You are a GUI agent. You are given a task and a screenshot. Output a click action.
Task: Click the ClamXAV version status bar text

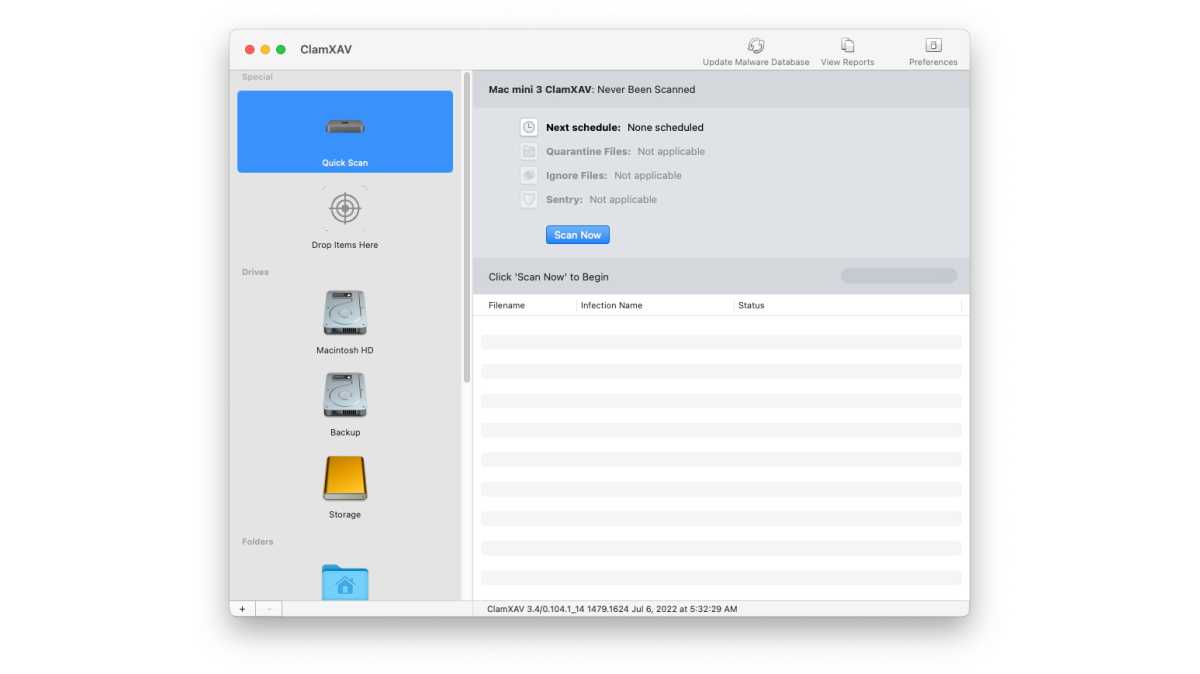click(x=612, y=608)
